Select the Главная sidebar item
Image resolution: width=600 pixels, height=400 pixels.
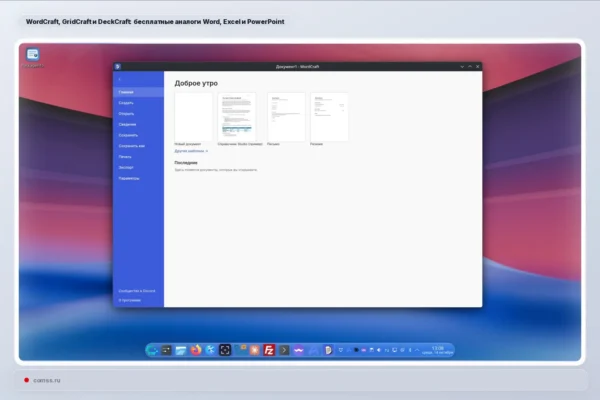click(x=139, y=92)
